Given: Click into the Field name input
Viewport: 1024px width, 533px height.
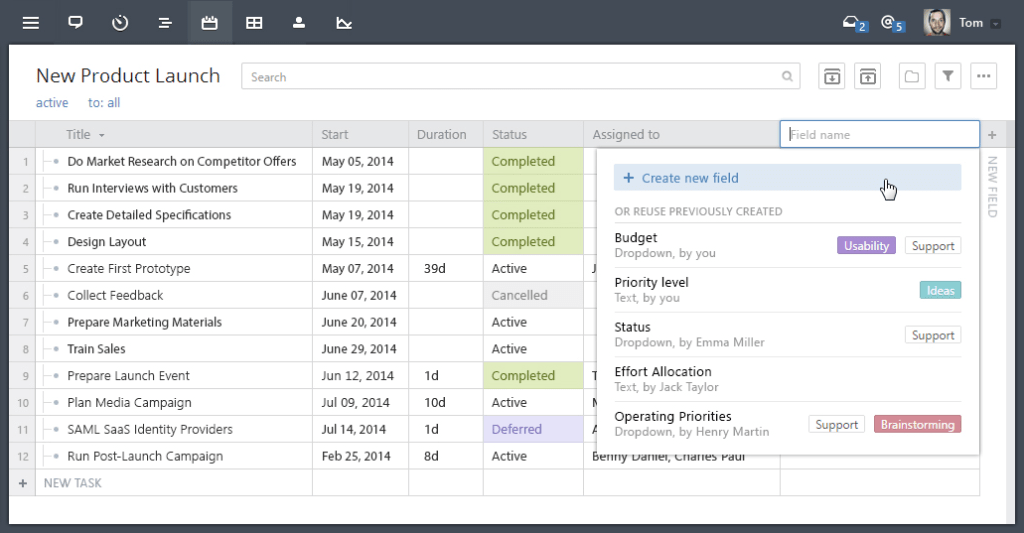Looking at the screenshot, I should (x=879, y=135).
